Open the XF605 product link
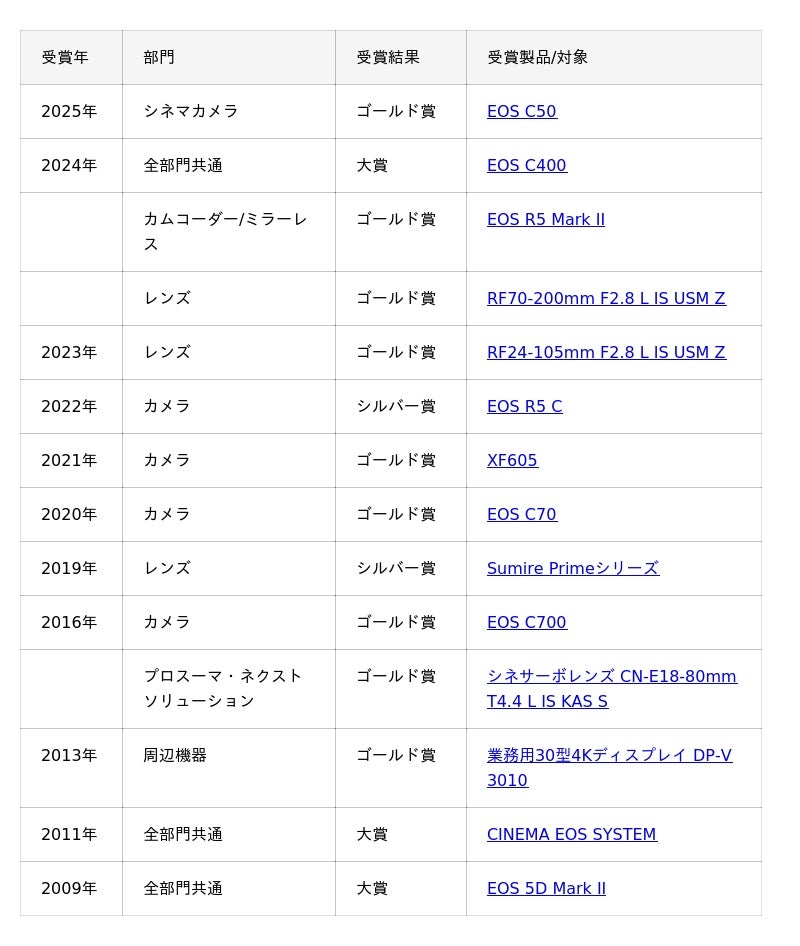The height and width of the screenshot is (946, 800). (x=512, y=460)
